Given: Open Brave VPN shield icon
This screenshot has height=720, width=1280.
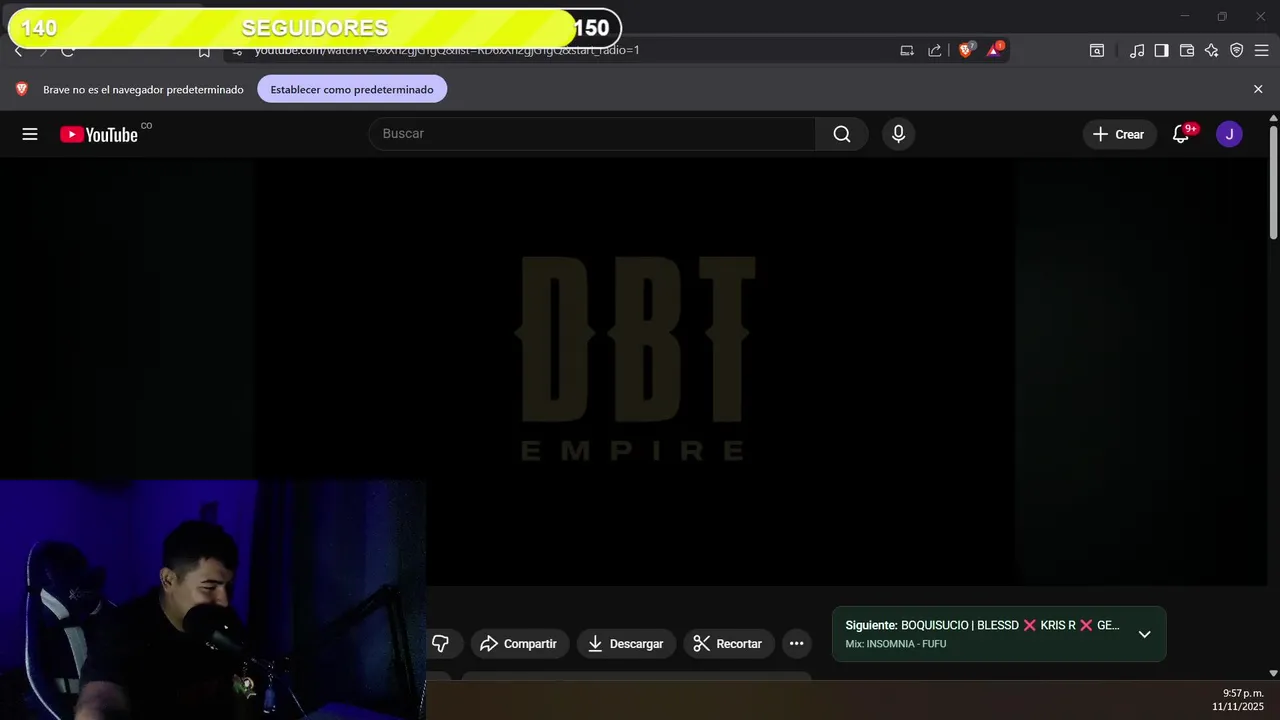Looking at the screenshot, I should point(1237,50).
